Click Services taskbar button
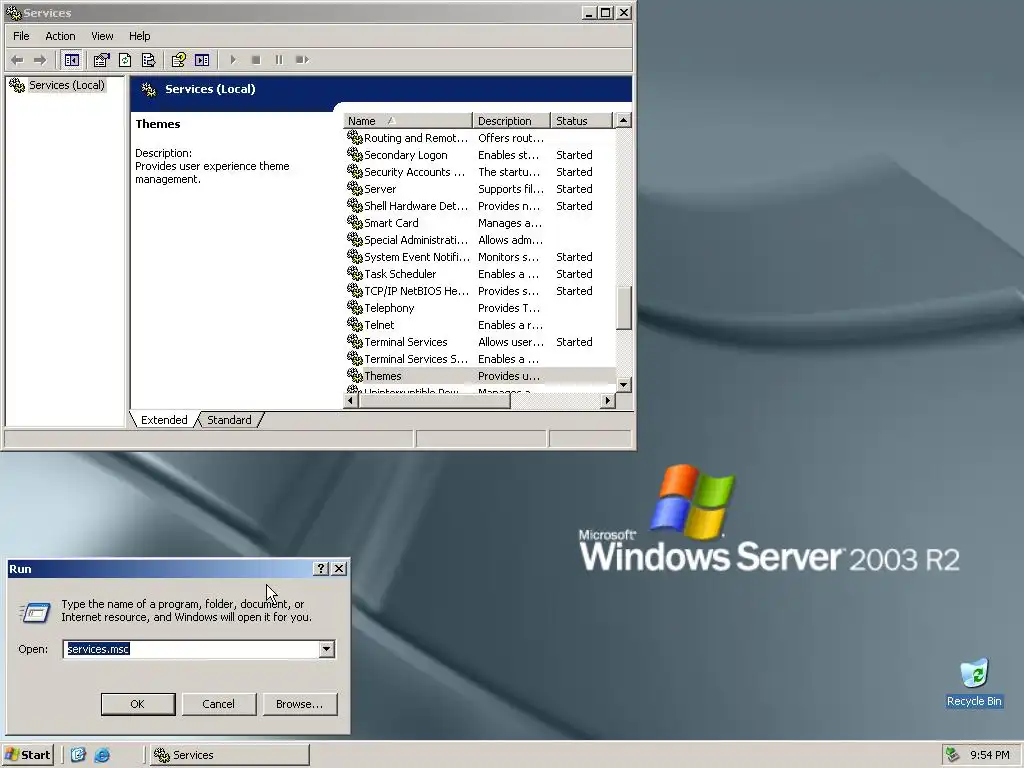The width and height of the screenshot is (1024, 768). coord(230,755)
